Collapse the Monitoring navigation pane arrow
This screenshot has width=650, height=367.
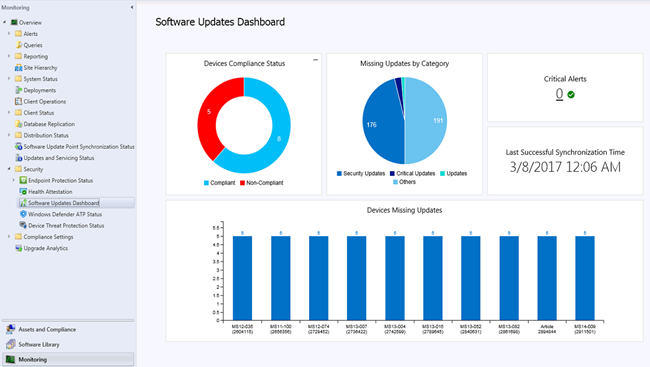coord(132,7)
